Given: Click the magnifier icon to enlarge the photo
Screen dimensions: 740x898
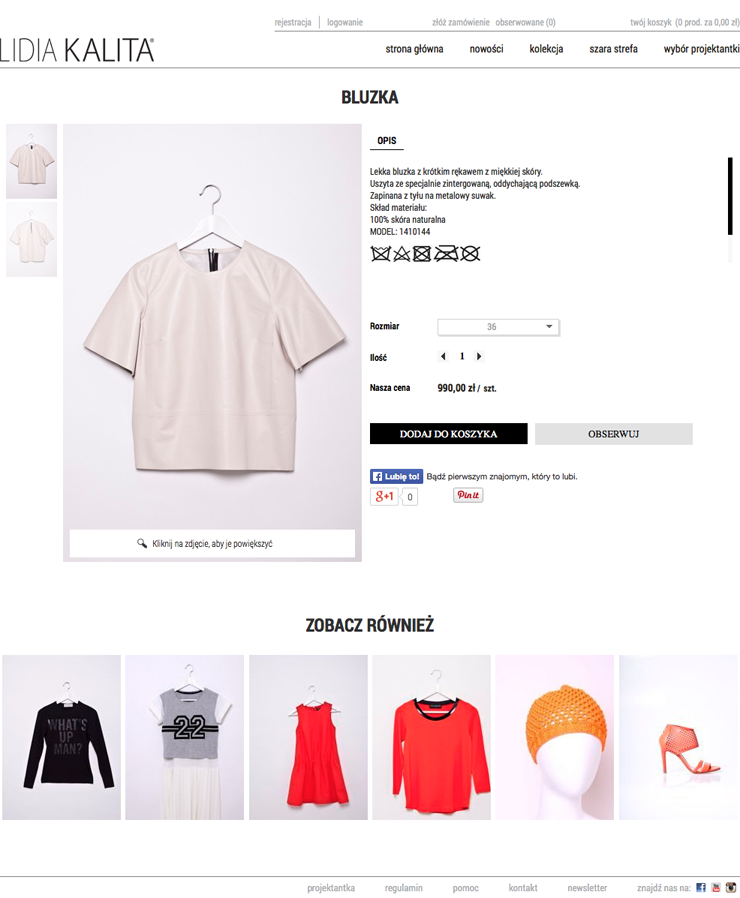Looking at the screenshot, I should (141, 543).
